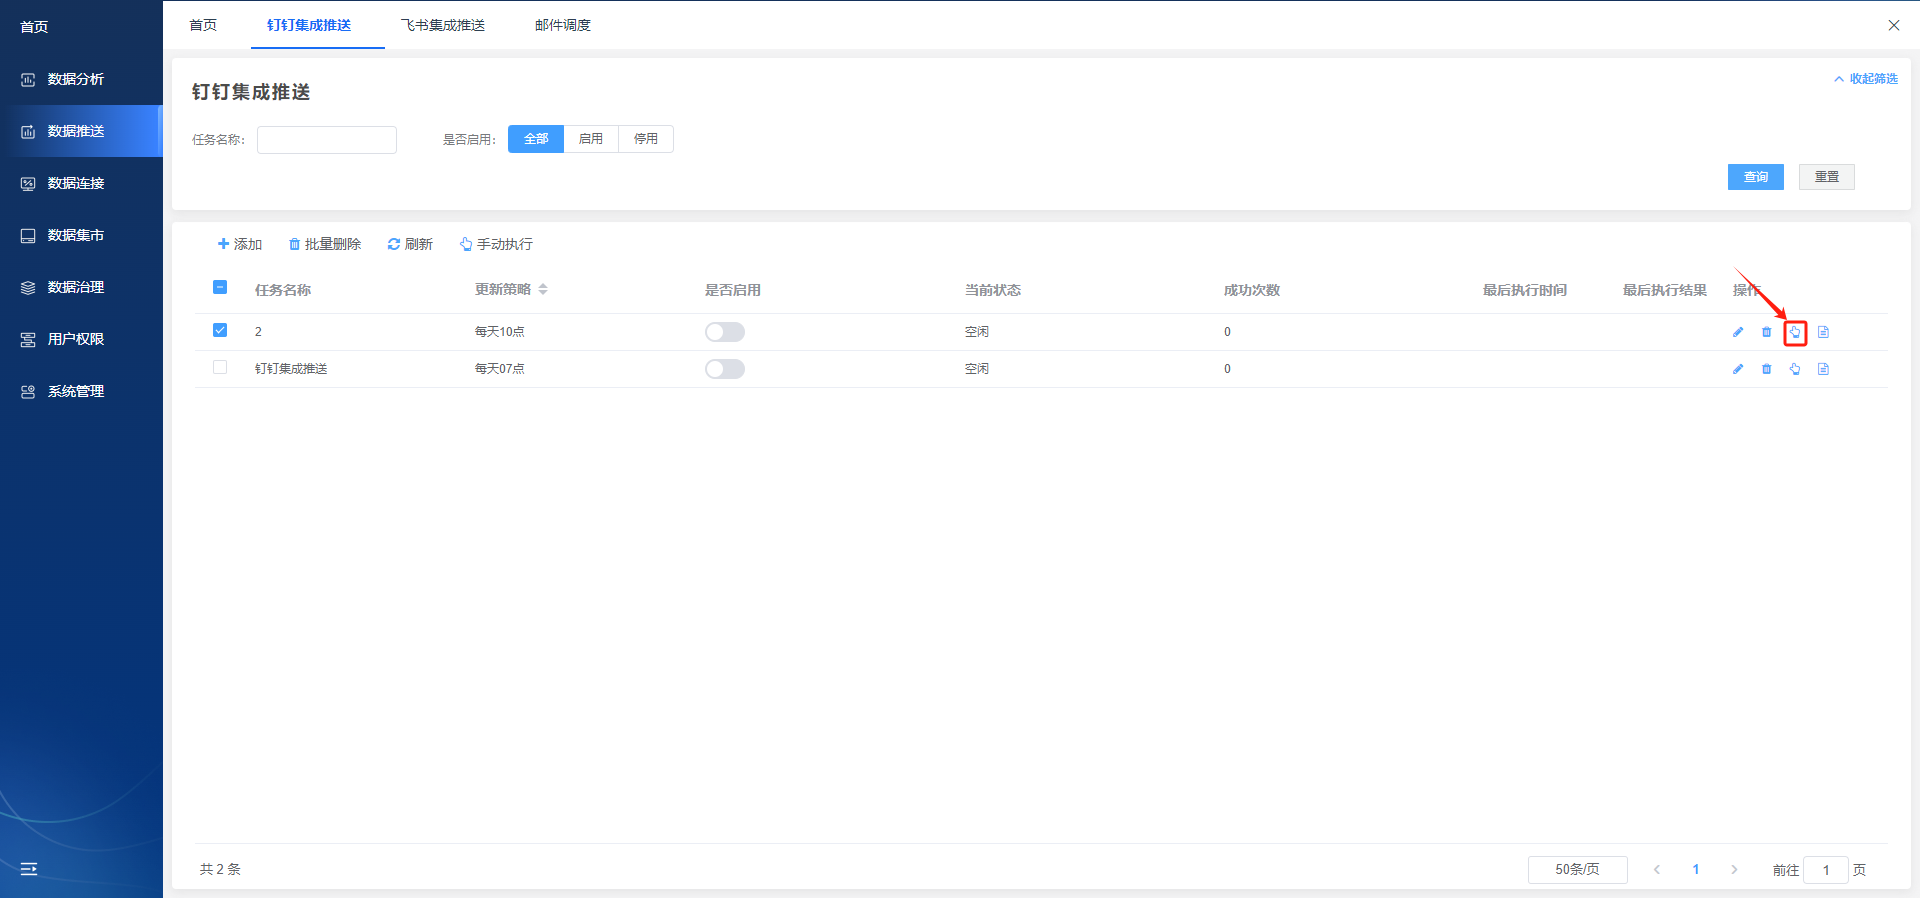
Task: Go to the previous page arrow
Action: point(1657,870)
